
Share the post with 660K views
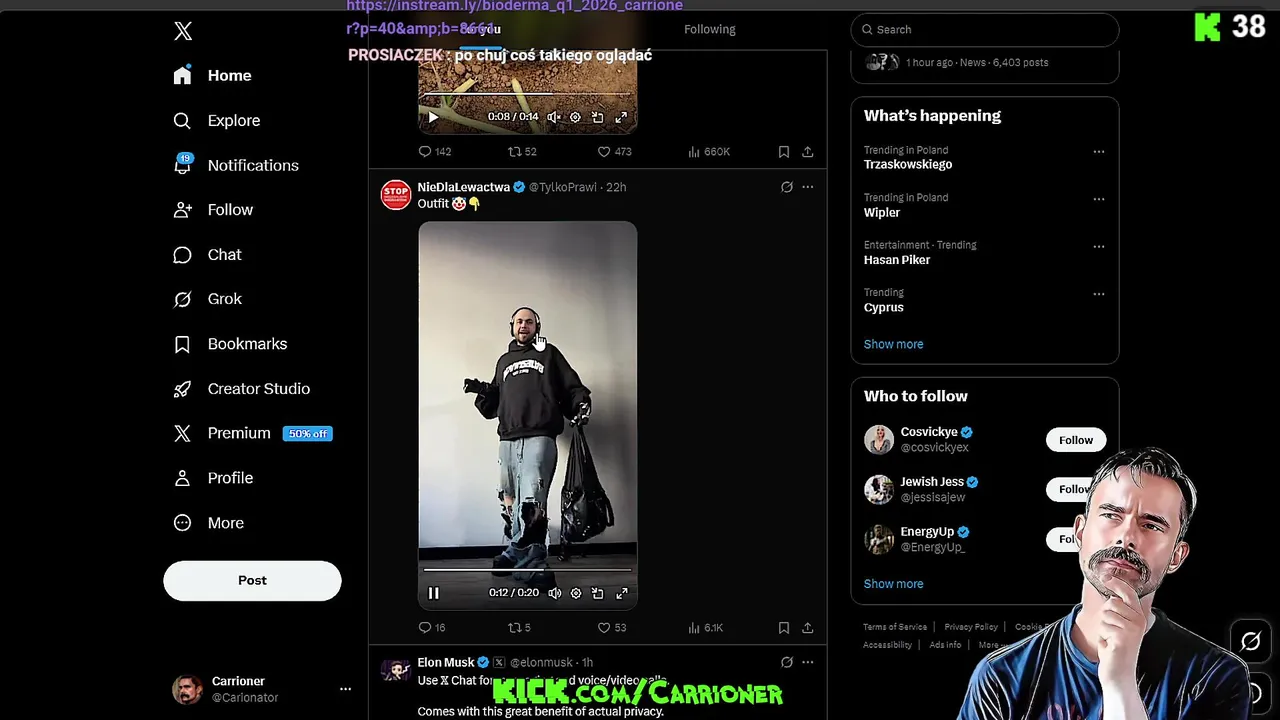[x=807, y=152]
